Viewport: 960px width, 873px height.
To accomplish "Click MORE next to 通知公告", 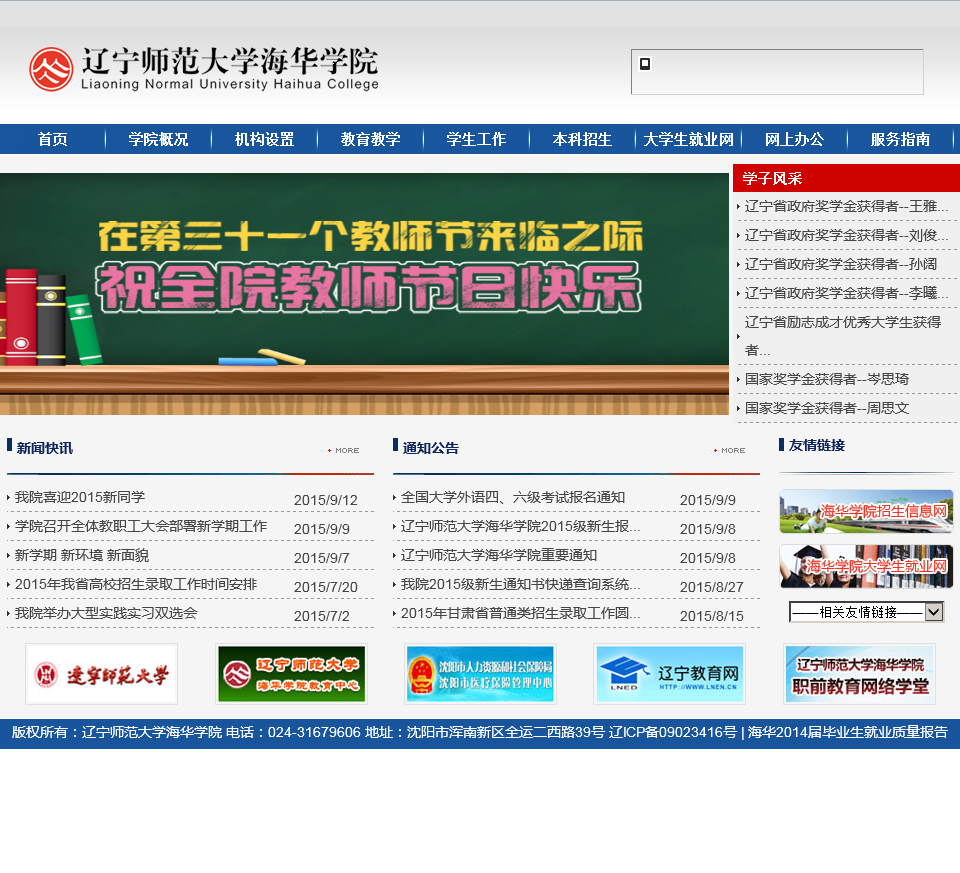I will coord(730,450).
